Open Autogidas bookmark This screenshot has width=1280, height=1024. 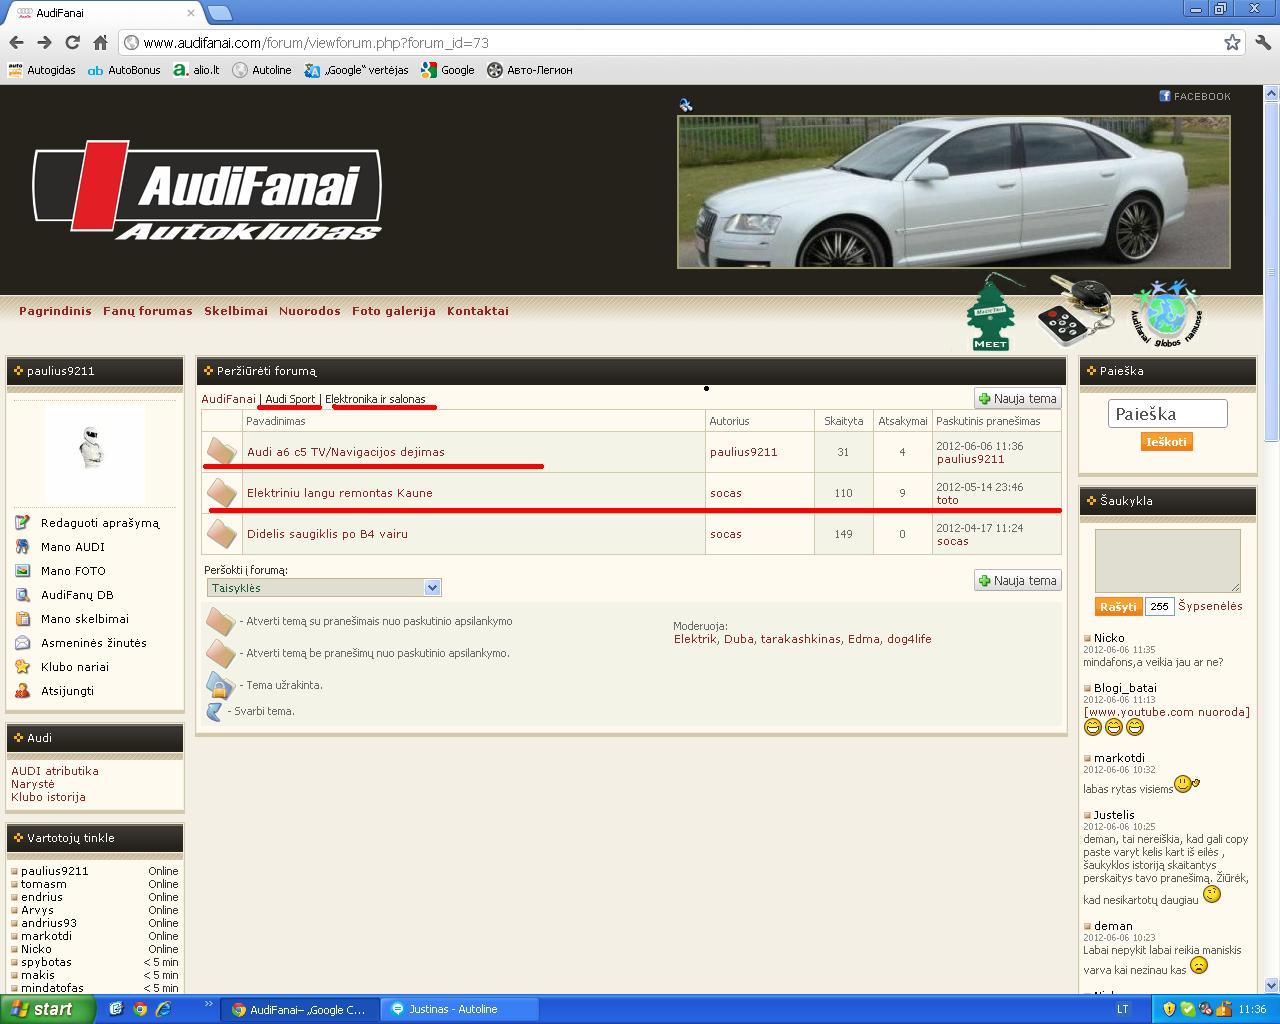pyautogui.click(x=42, y=70)
